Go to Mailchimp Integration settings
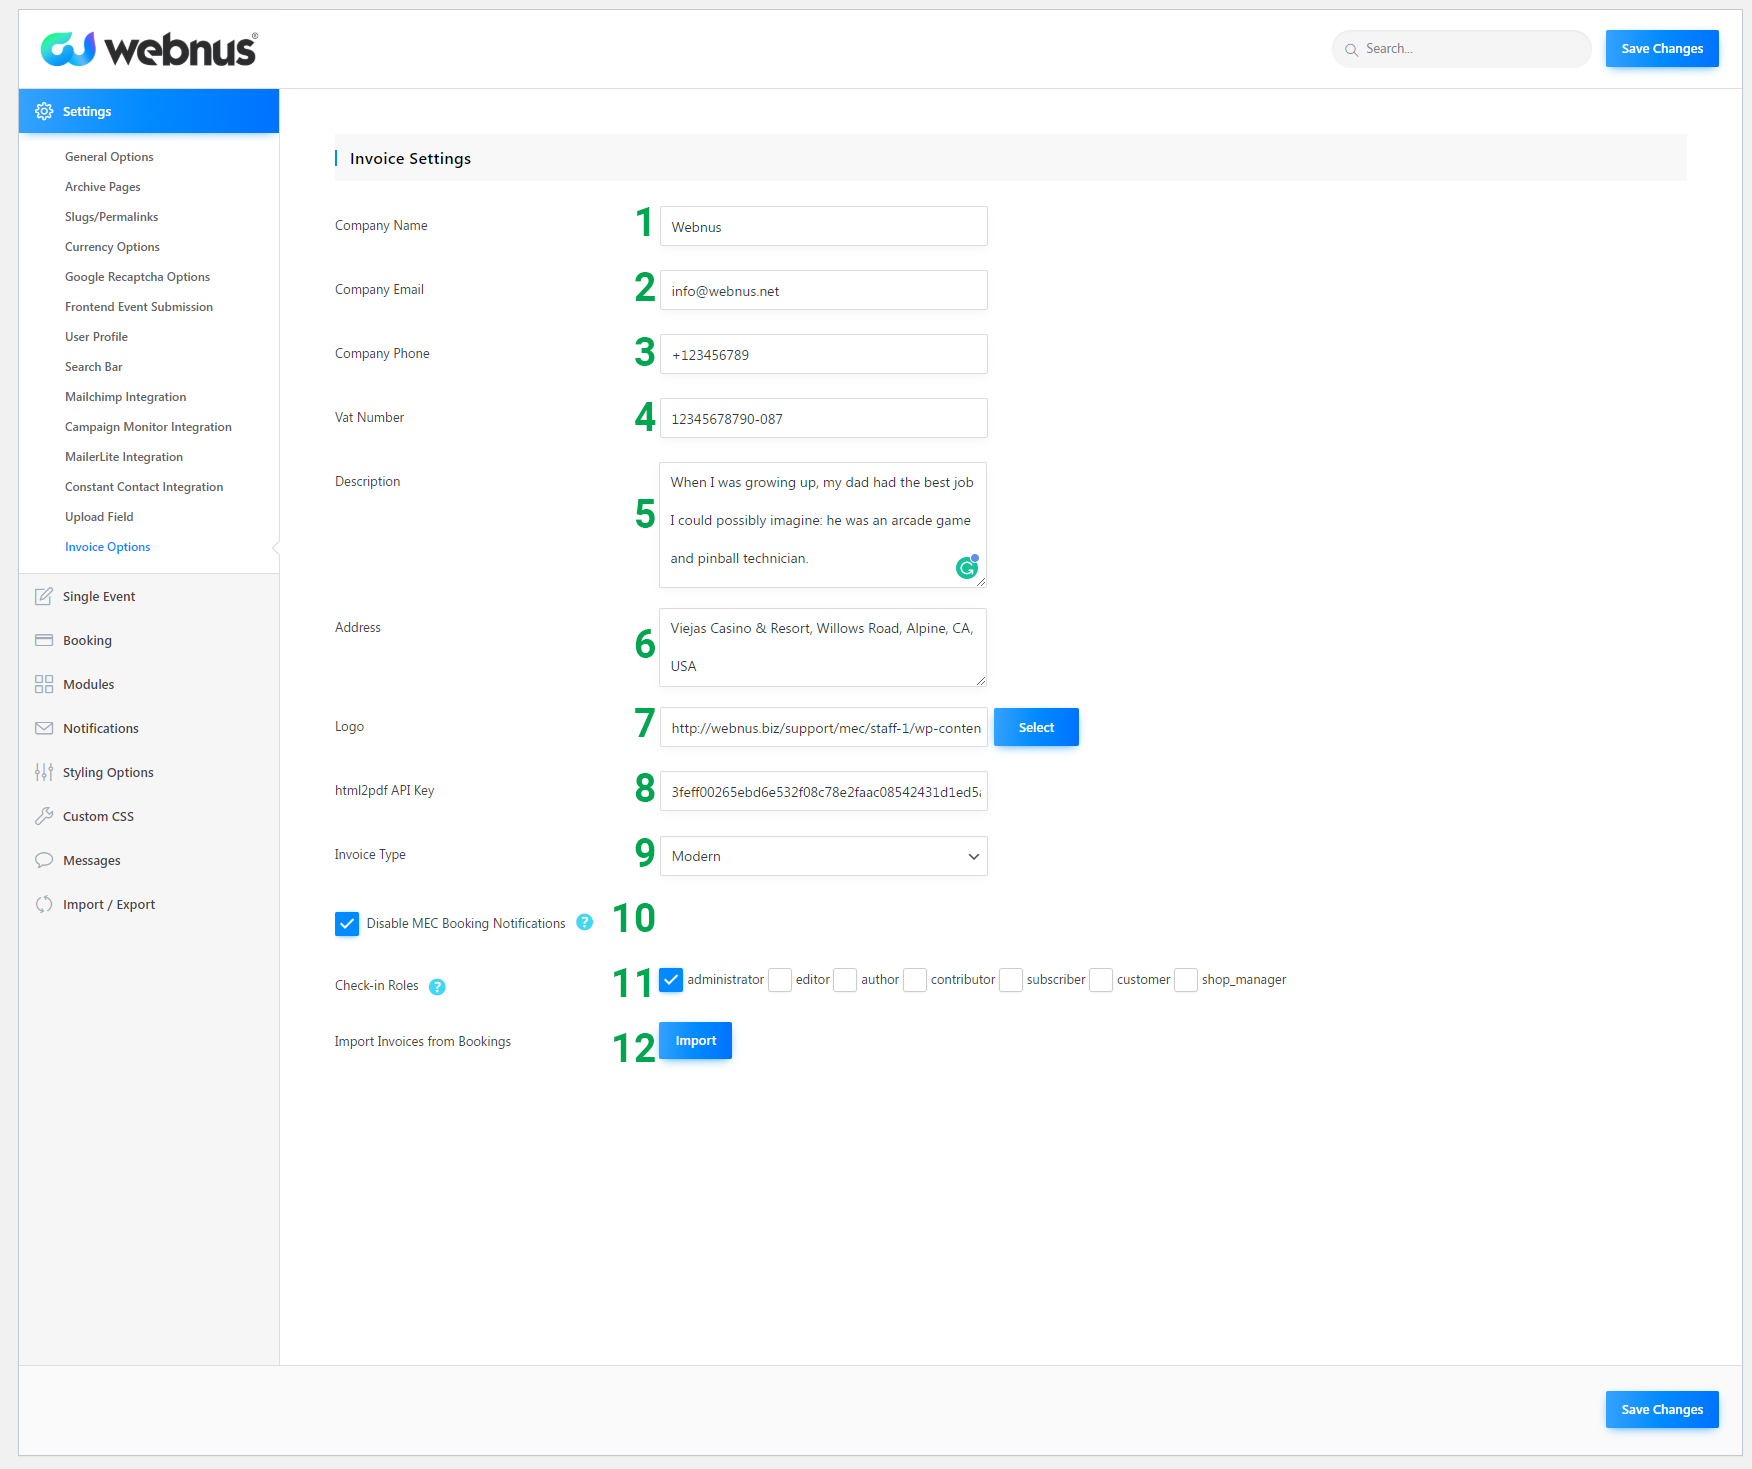This screenshot has height=1469, width=1752. (125, 397)
